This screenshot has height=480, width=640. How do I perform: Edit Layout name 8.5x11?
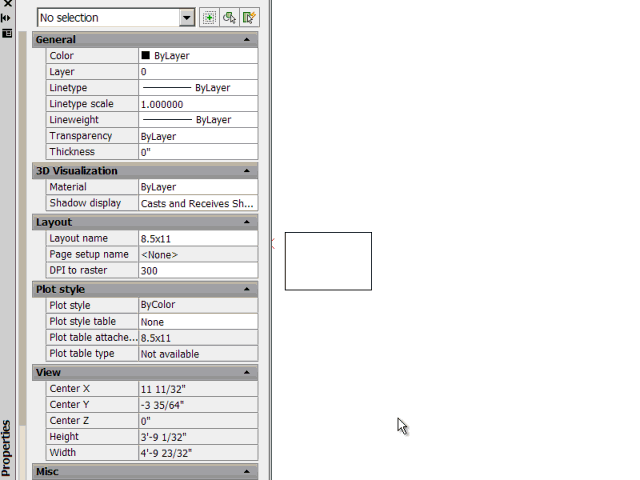point(198,238)
